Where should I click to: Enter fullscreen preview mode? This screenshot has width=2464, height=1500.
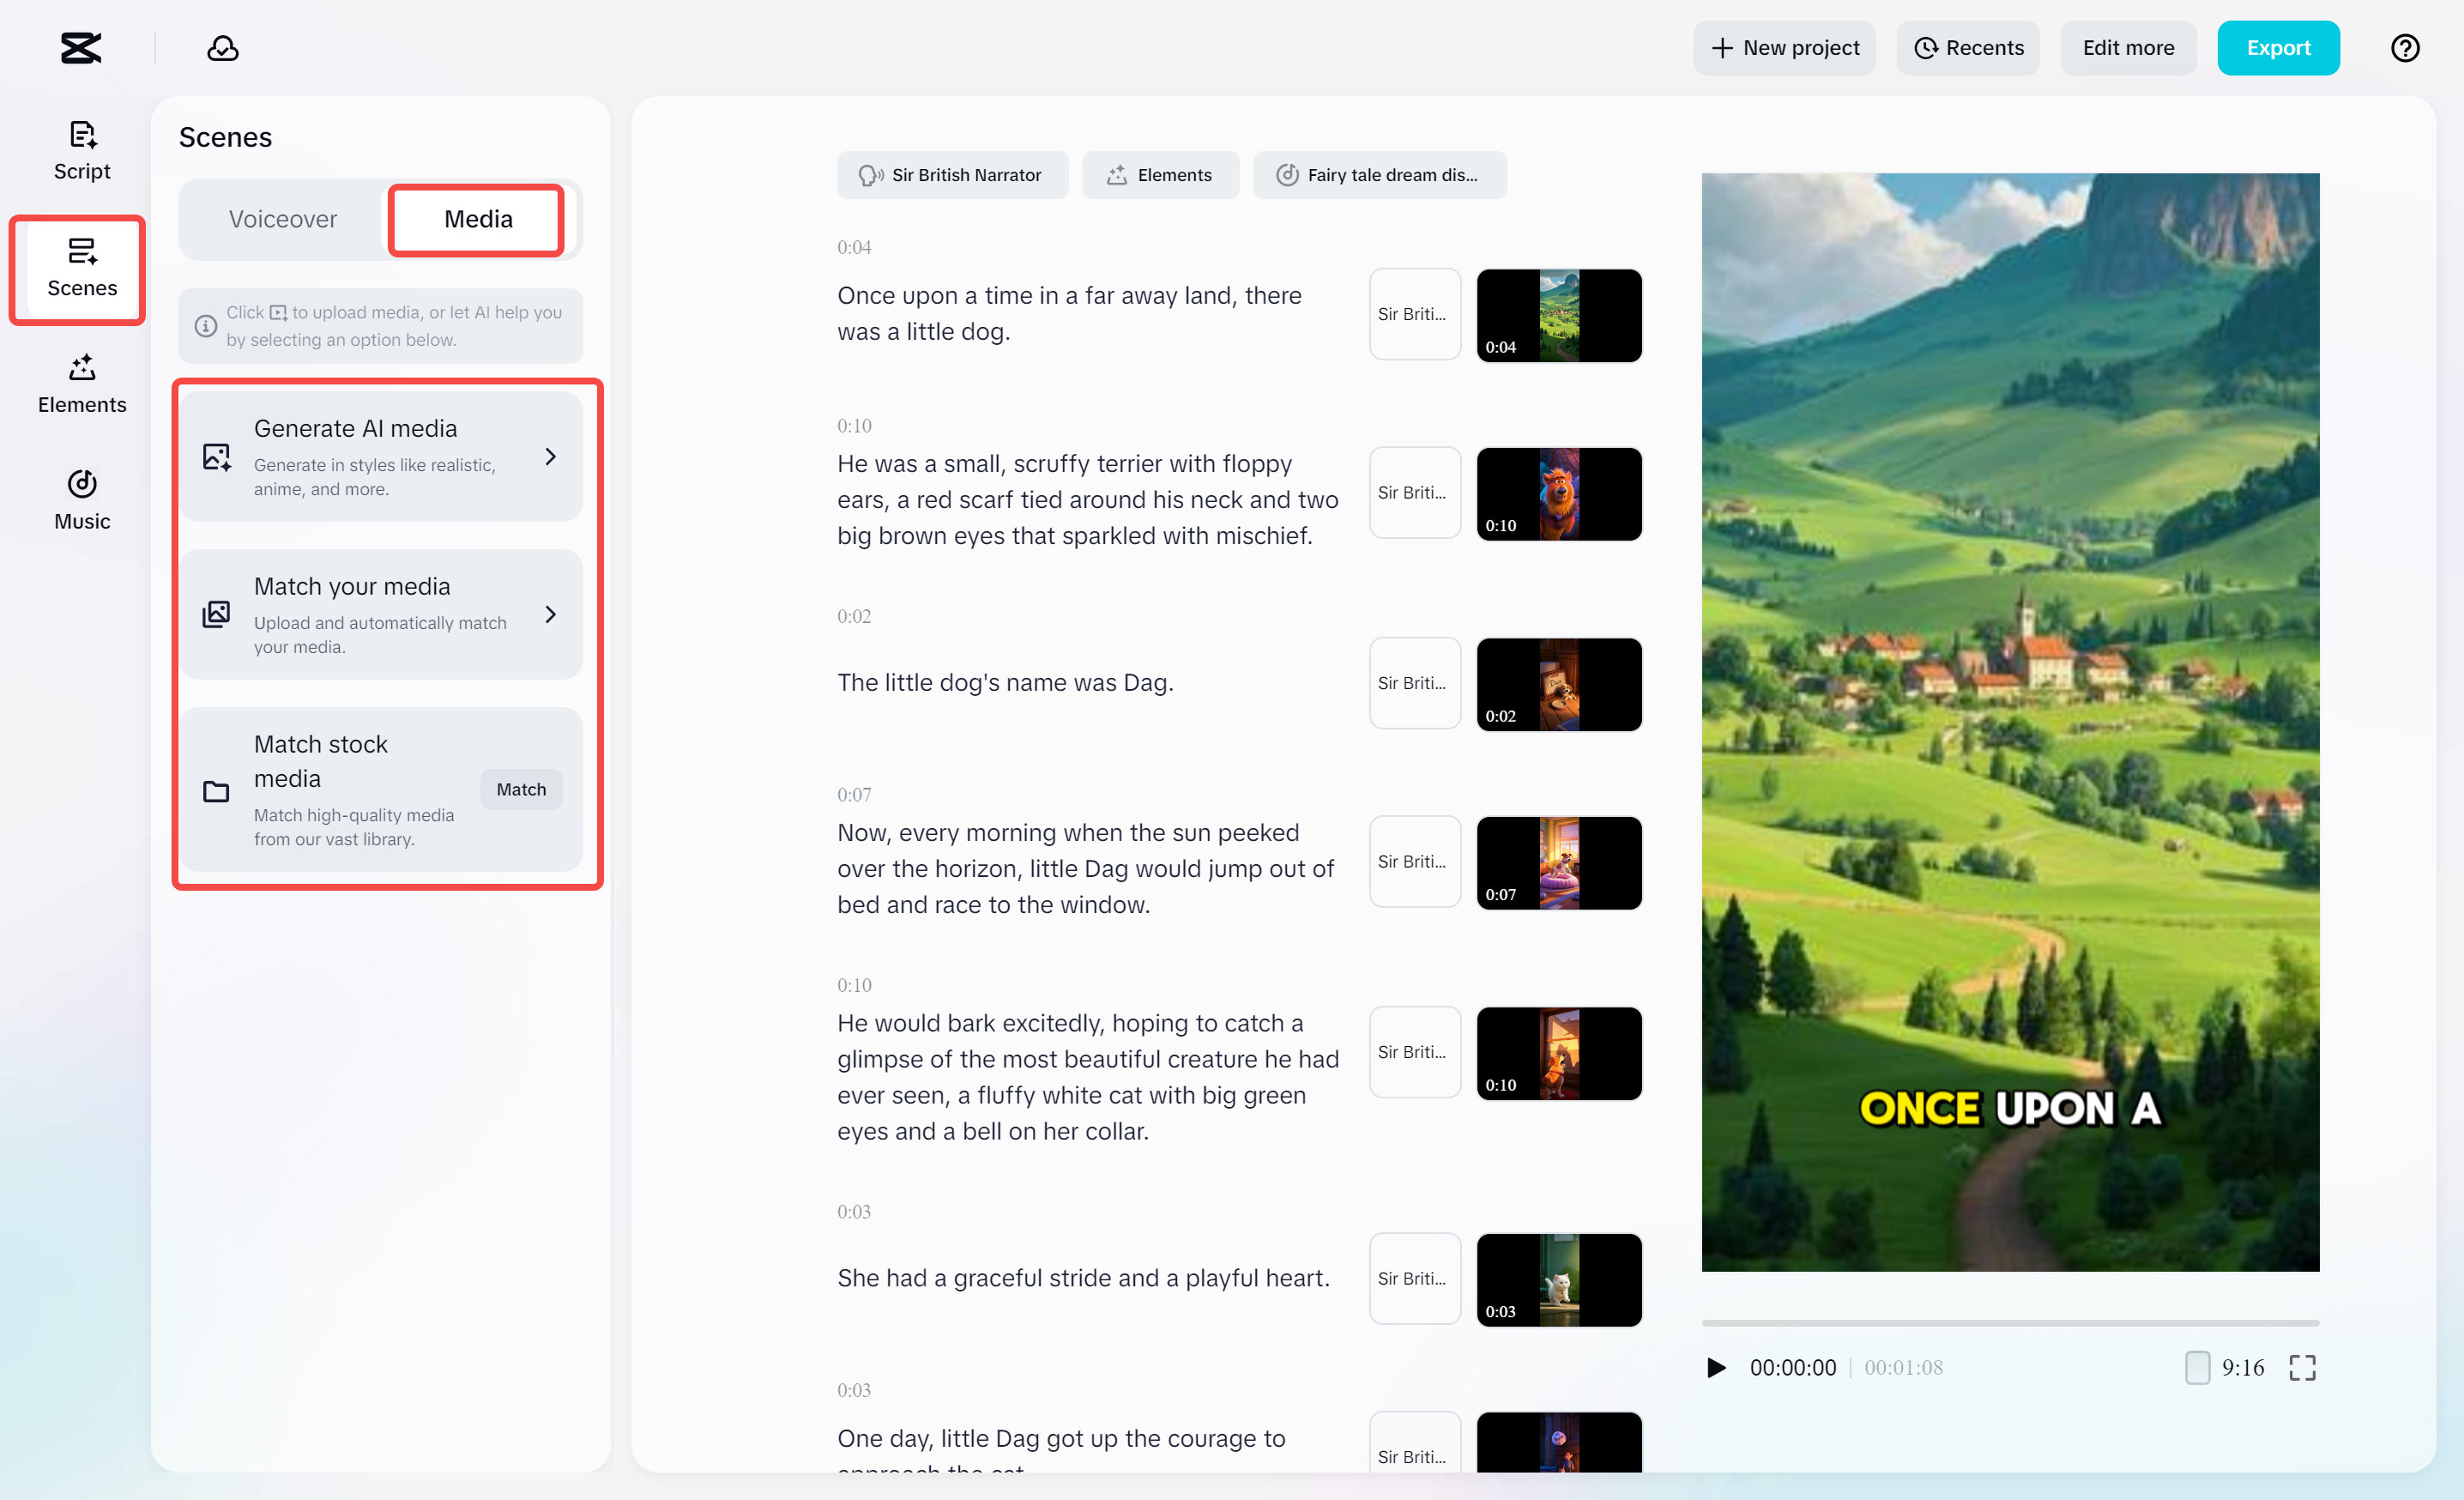pos(2303,1368)
